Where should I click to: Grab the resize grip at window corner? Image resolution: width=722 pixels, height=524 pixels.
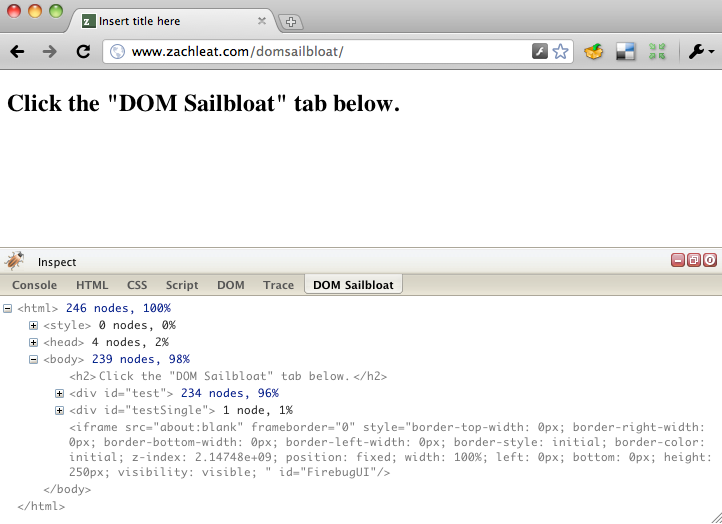[716, 518]
